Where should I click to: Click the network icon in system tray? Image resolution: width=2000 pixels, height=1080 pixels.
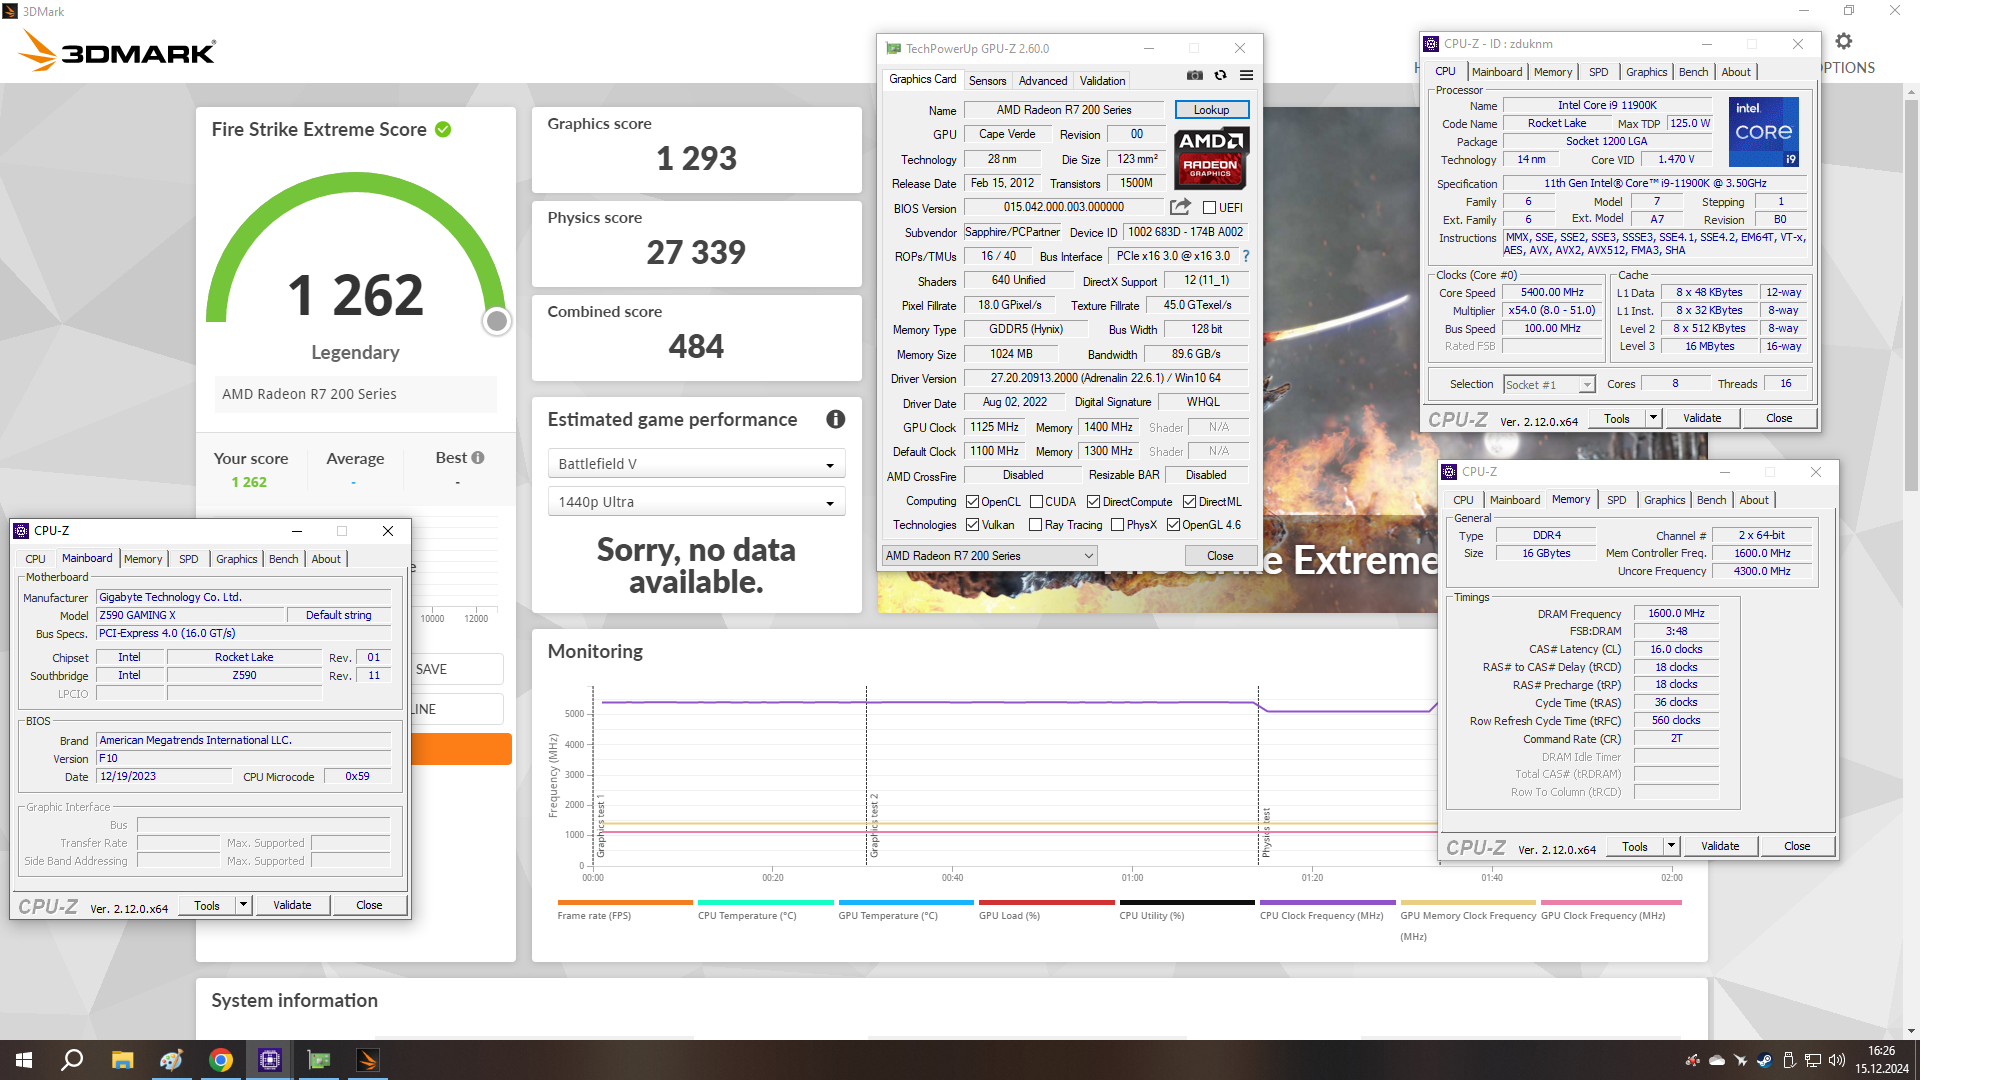pyautogui.click(x=1812, y=1060)
